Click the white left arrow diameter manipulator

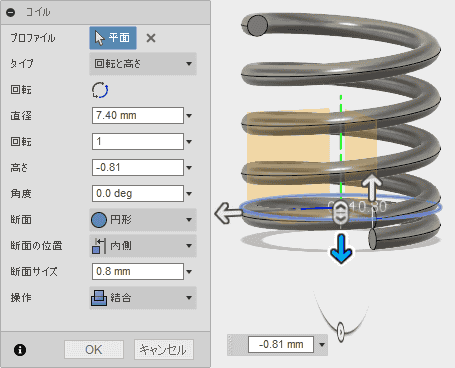(228, 213)
